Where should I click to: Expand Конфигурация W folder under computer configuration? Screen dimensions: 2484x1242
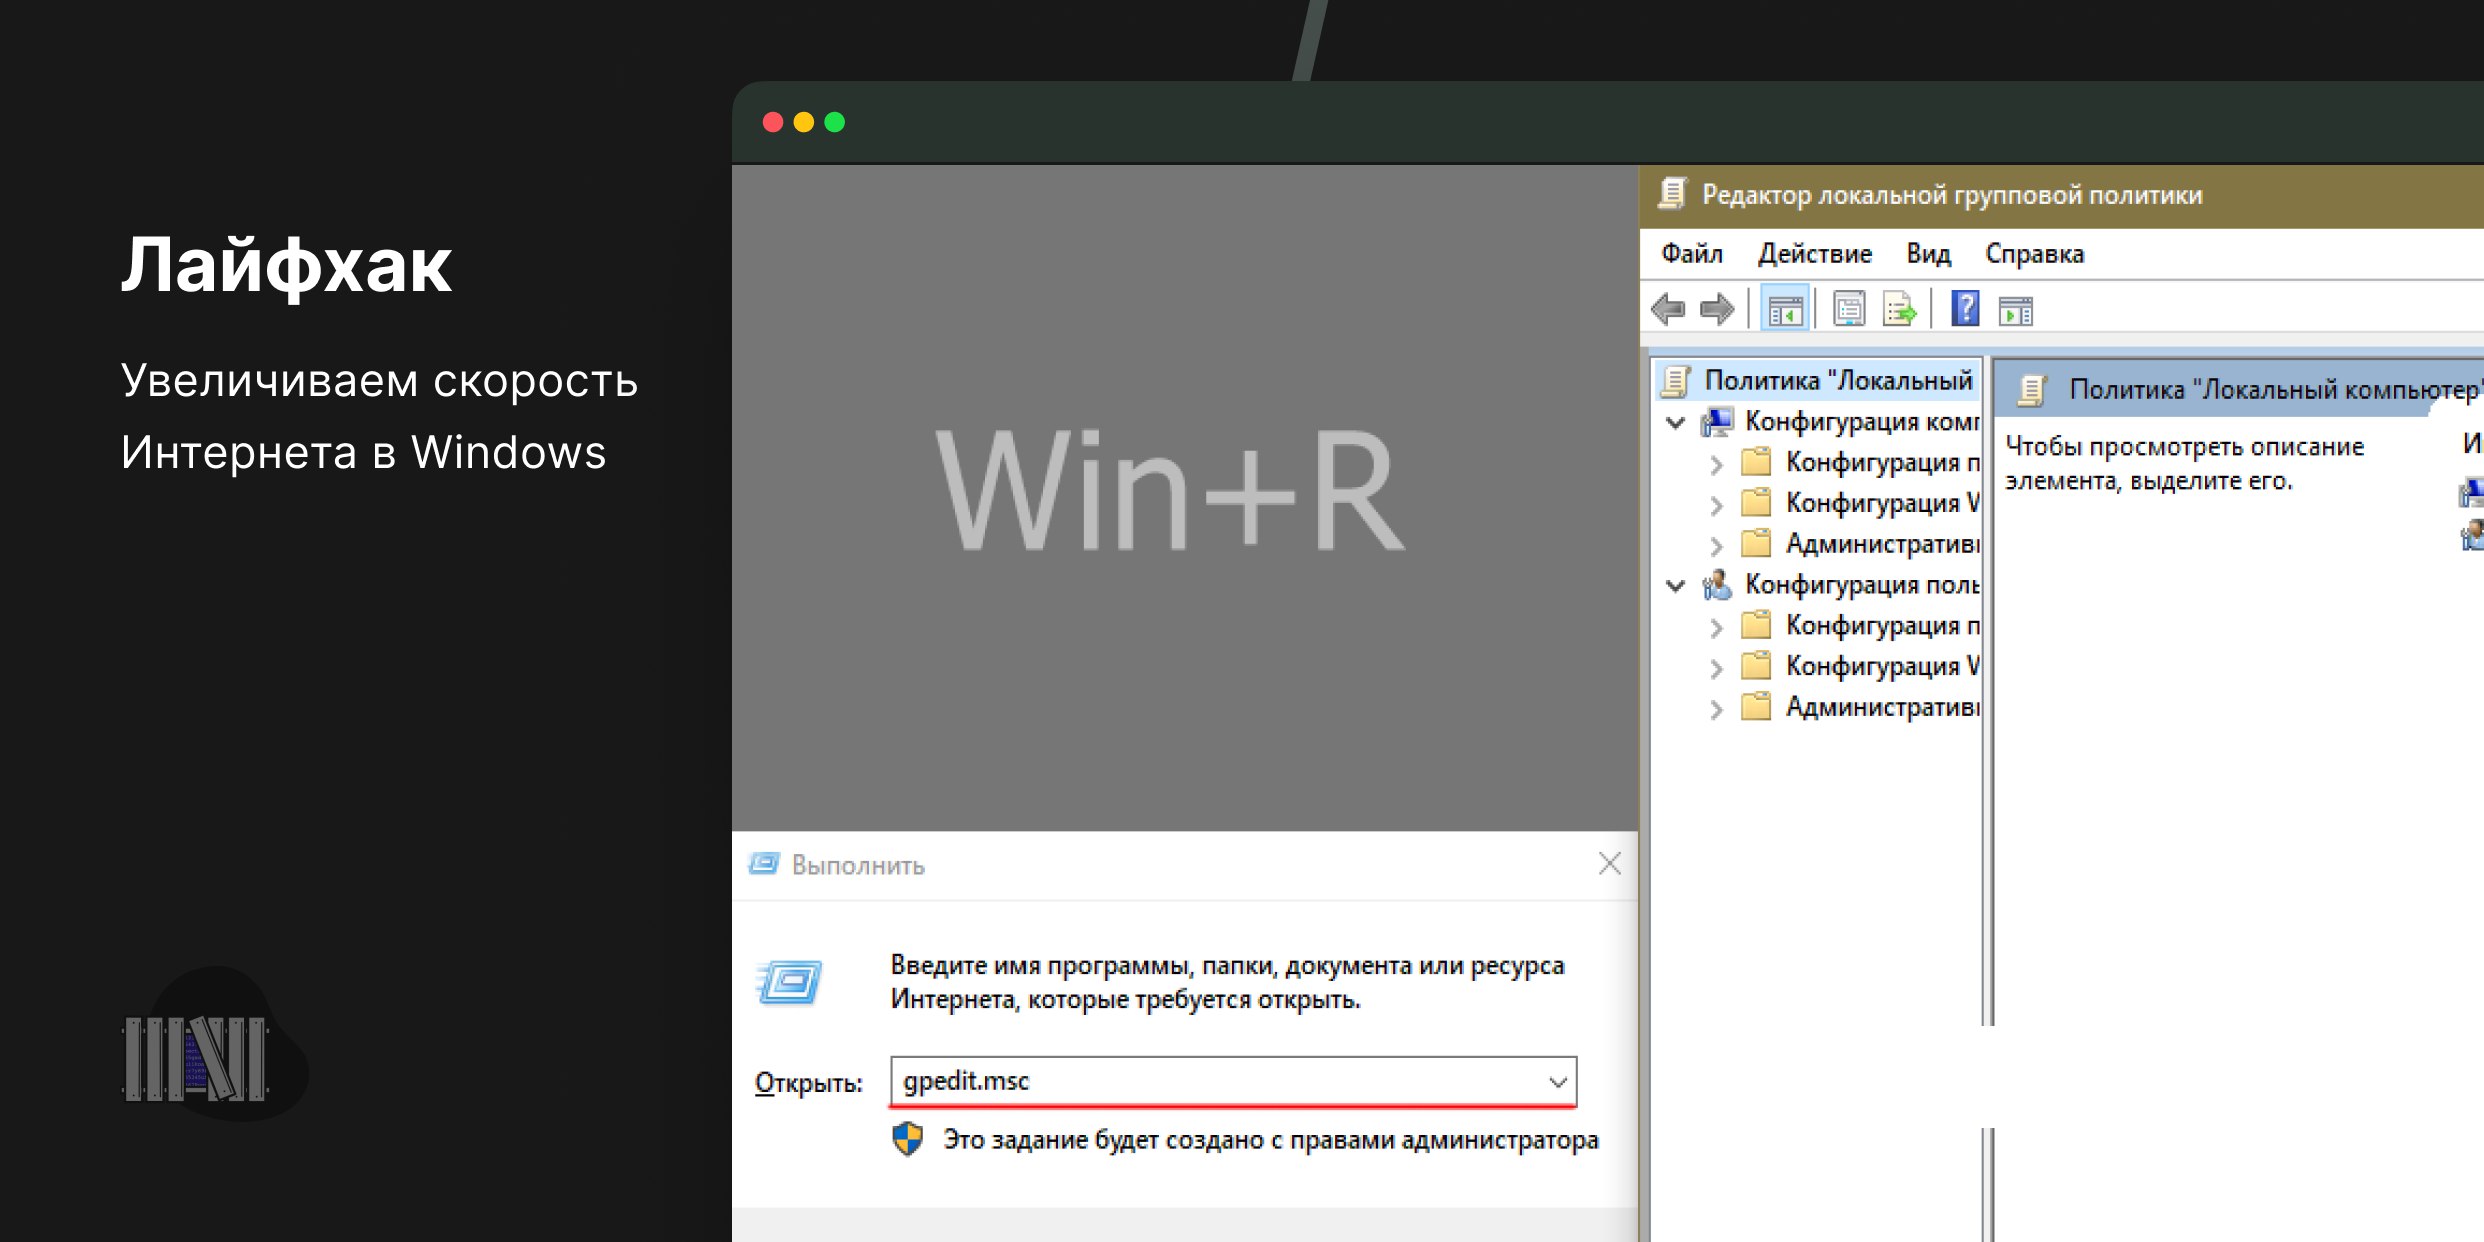click(1717, 505)
